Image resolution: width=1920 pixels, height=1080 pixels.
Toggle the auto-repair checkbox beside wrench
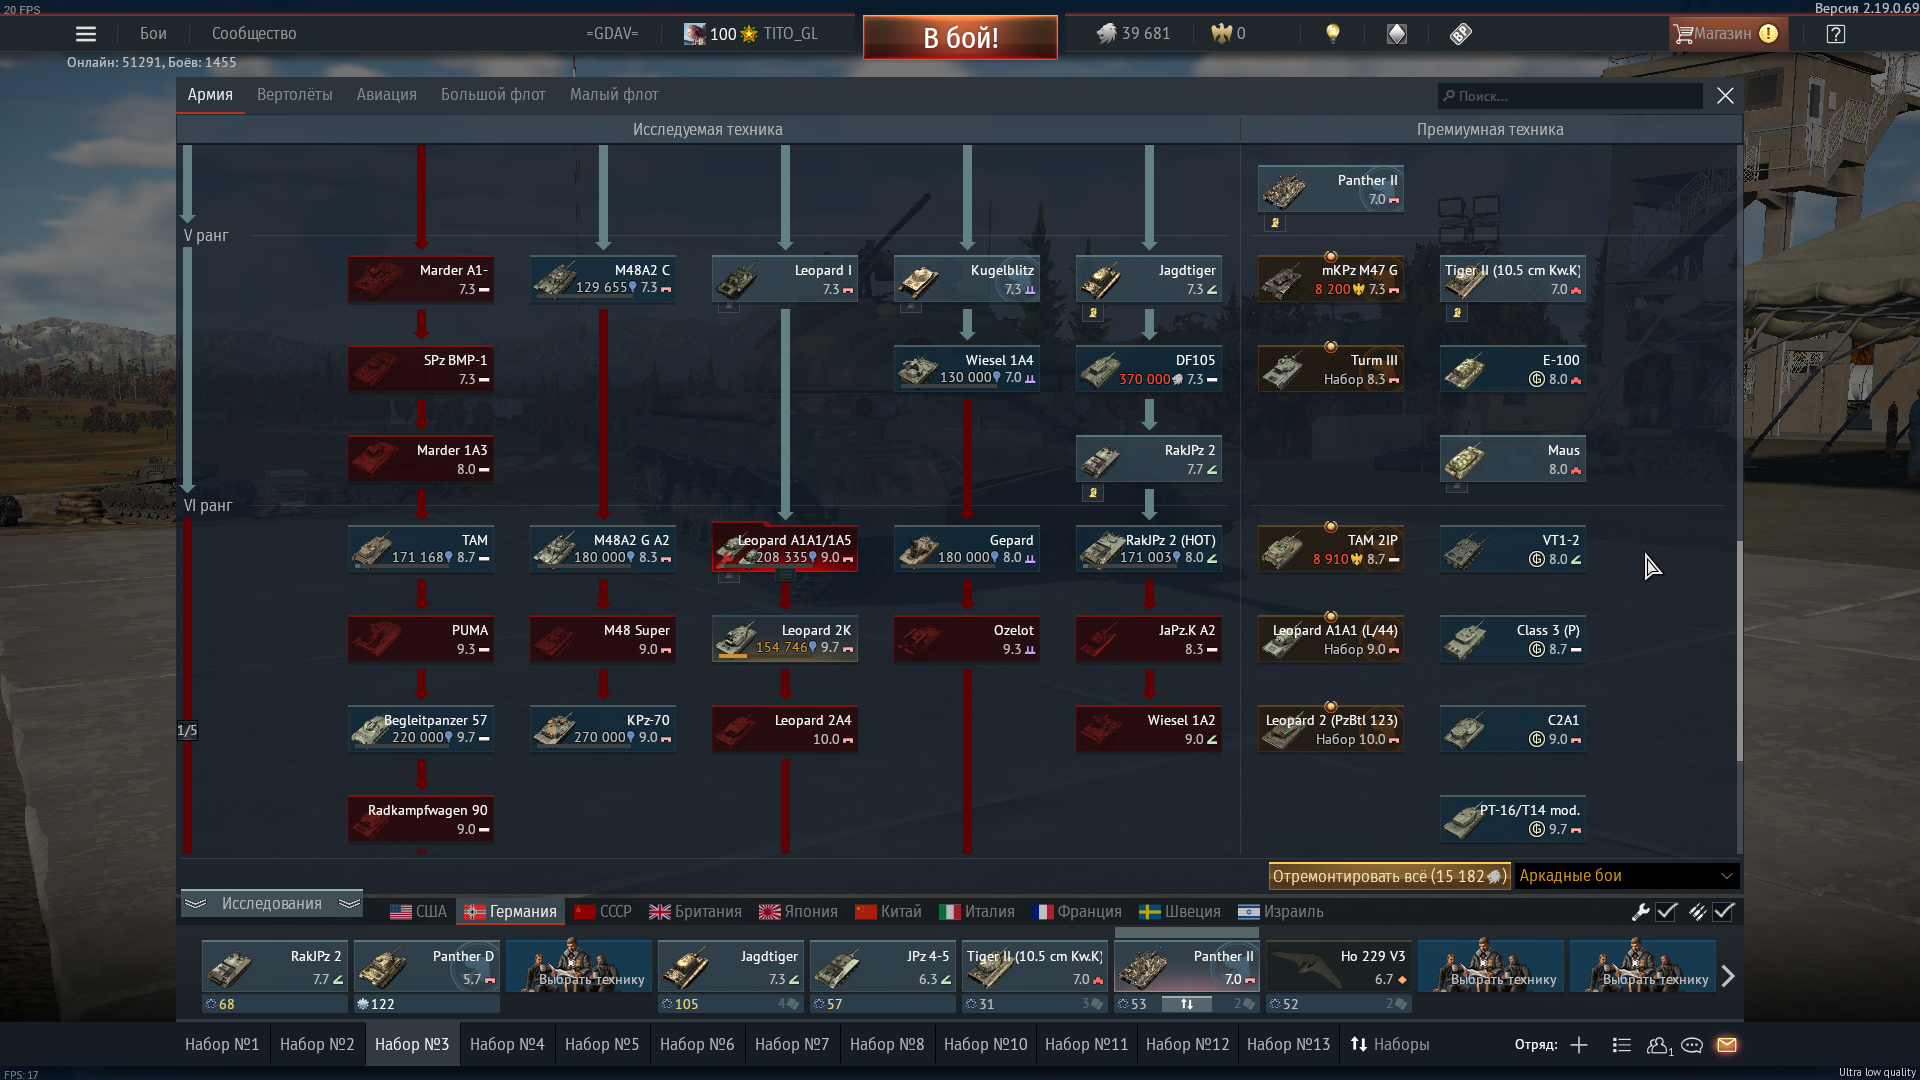coord(1666,912)
